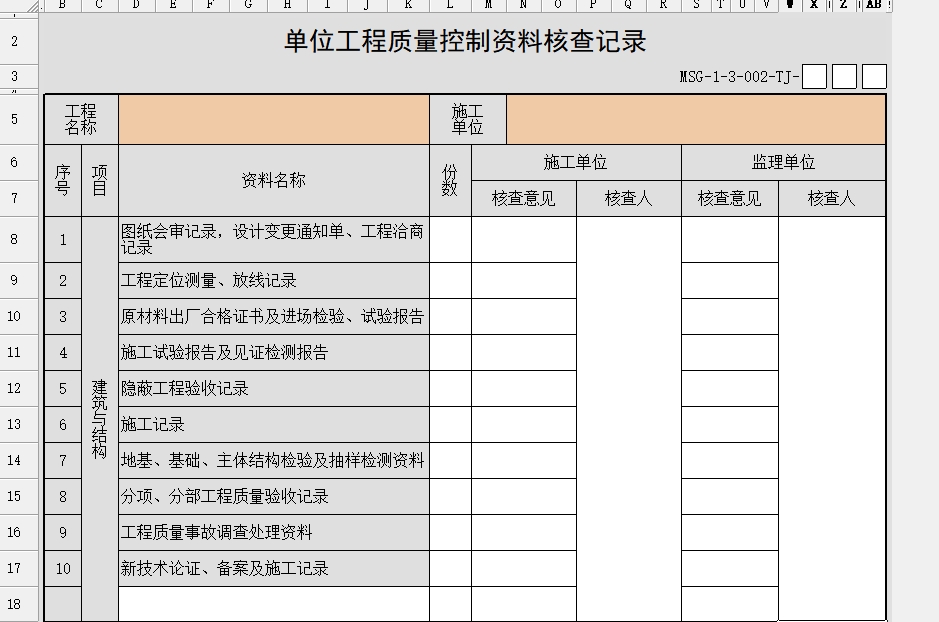Image resolution: width=939 pixels, height=622 pixels.
Task: Select the 工程定位测量、放线记录 cell
Action: pos(273,281)
